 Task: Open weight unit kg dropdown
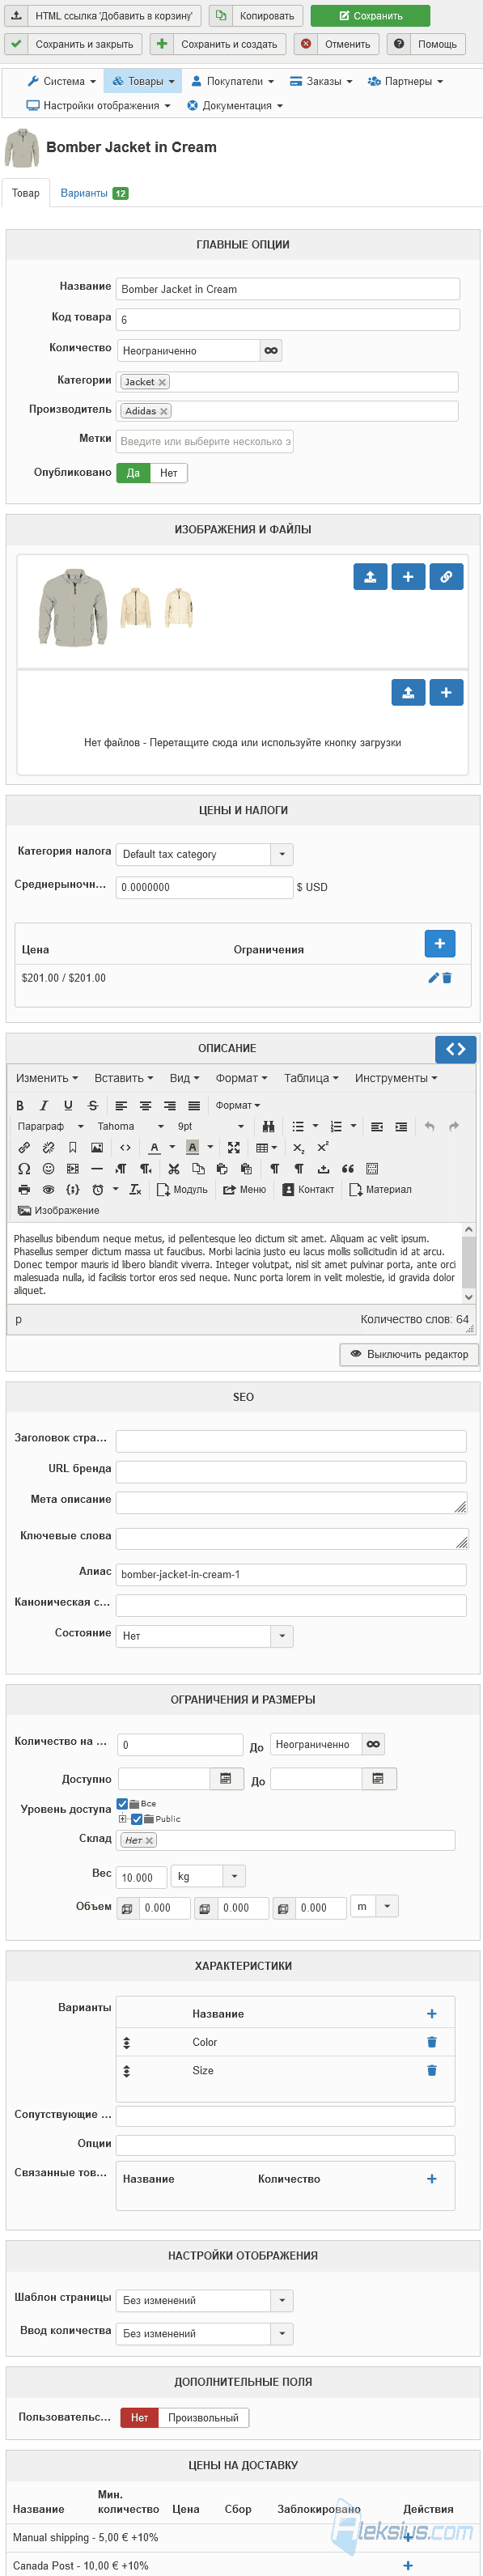(x=208, y=1876)
